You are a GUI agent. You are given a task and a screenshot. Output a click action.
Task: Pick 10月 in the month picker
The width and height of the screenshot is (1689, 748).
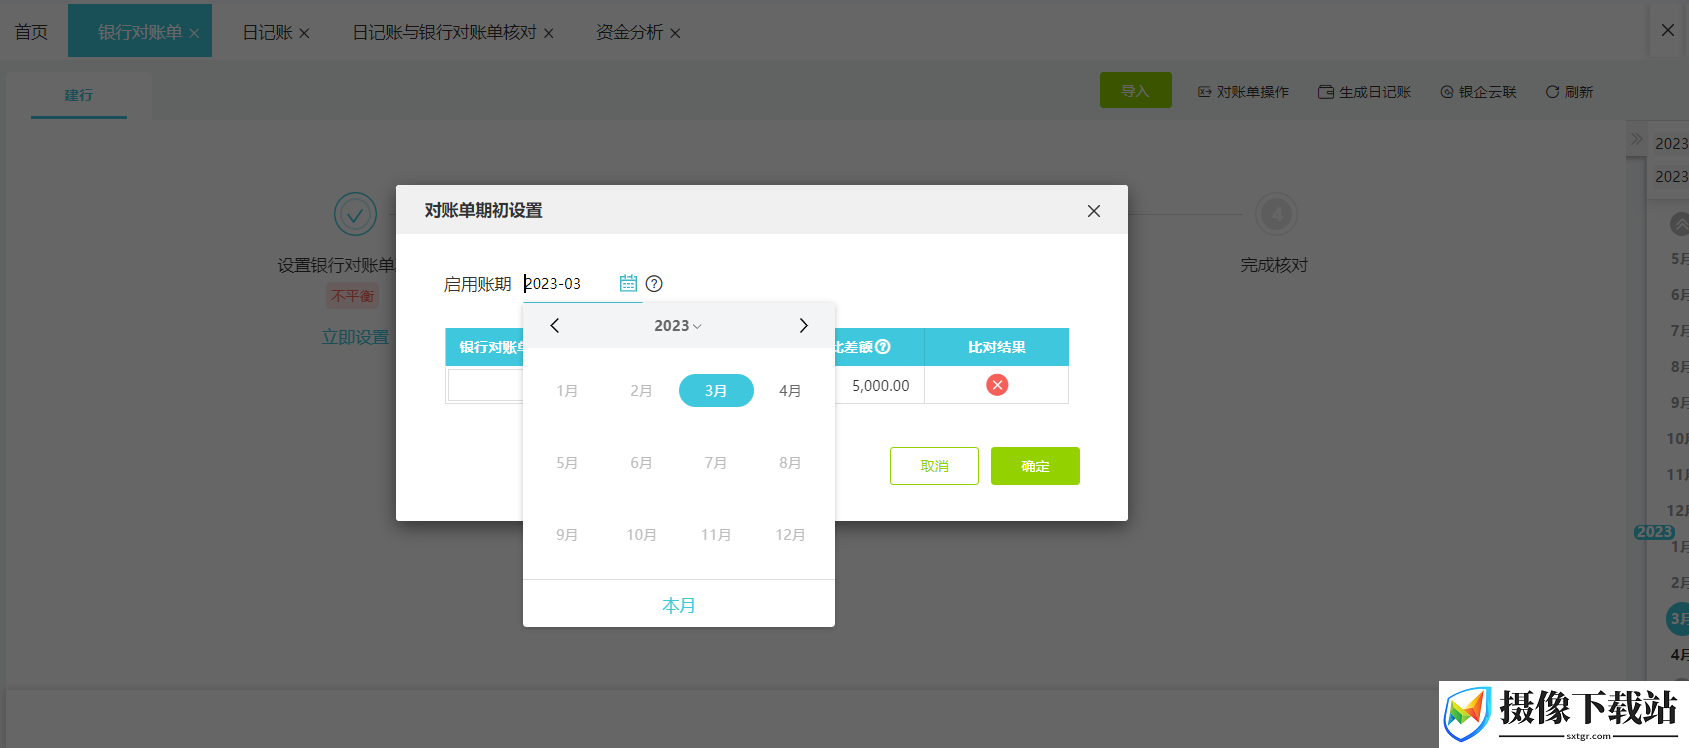641,535
